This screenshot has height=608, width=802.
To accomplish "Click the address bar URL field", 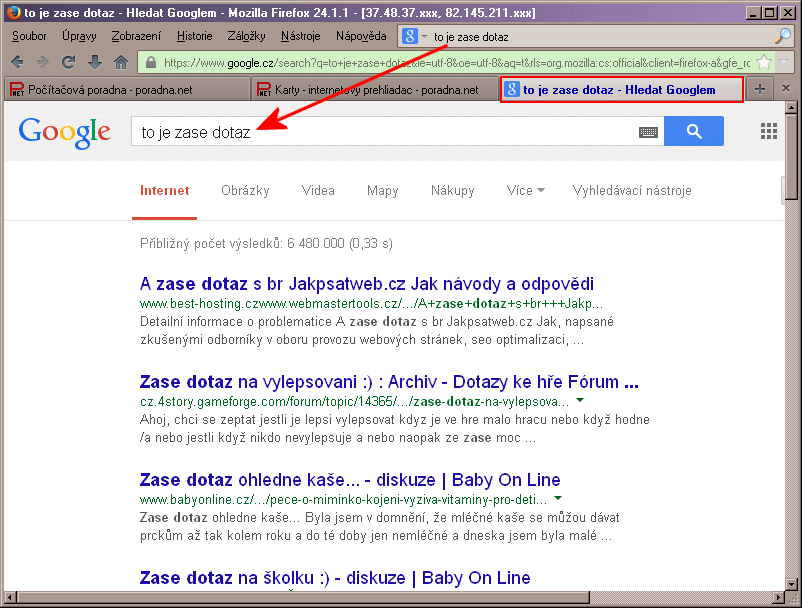I will (457, 63).
